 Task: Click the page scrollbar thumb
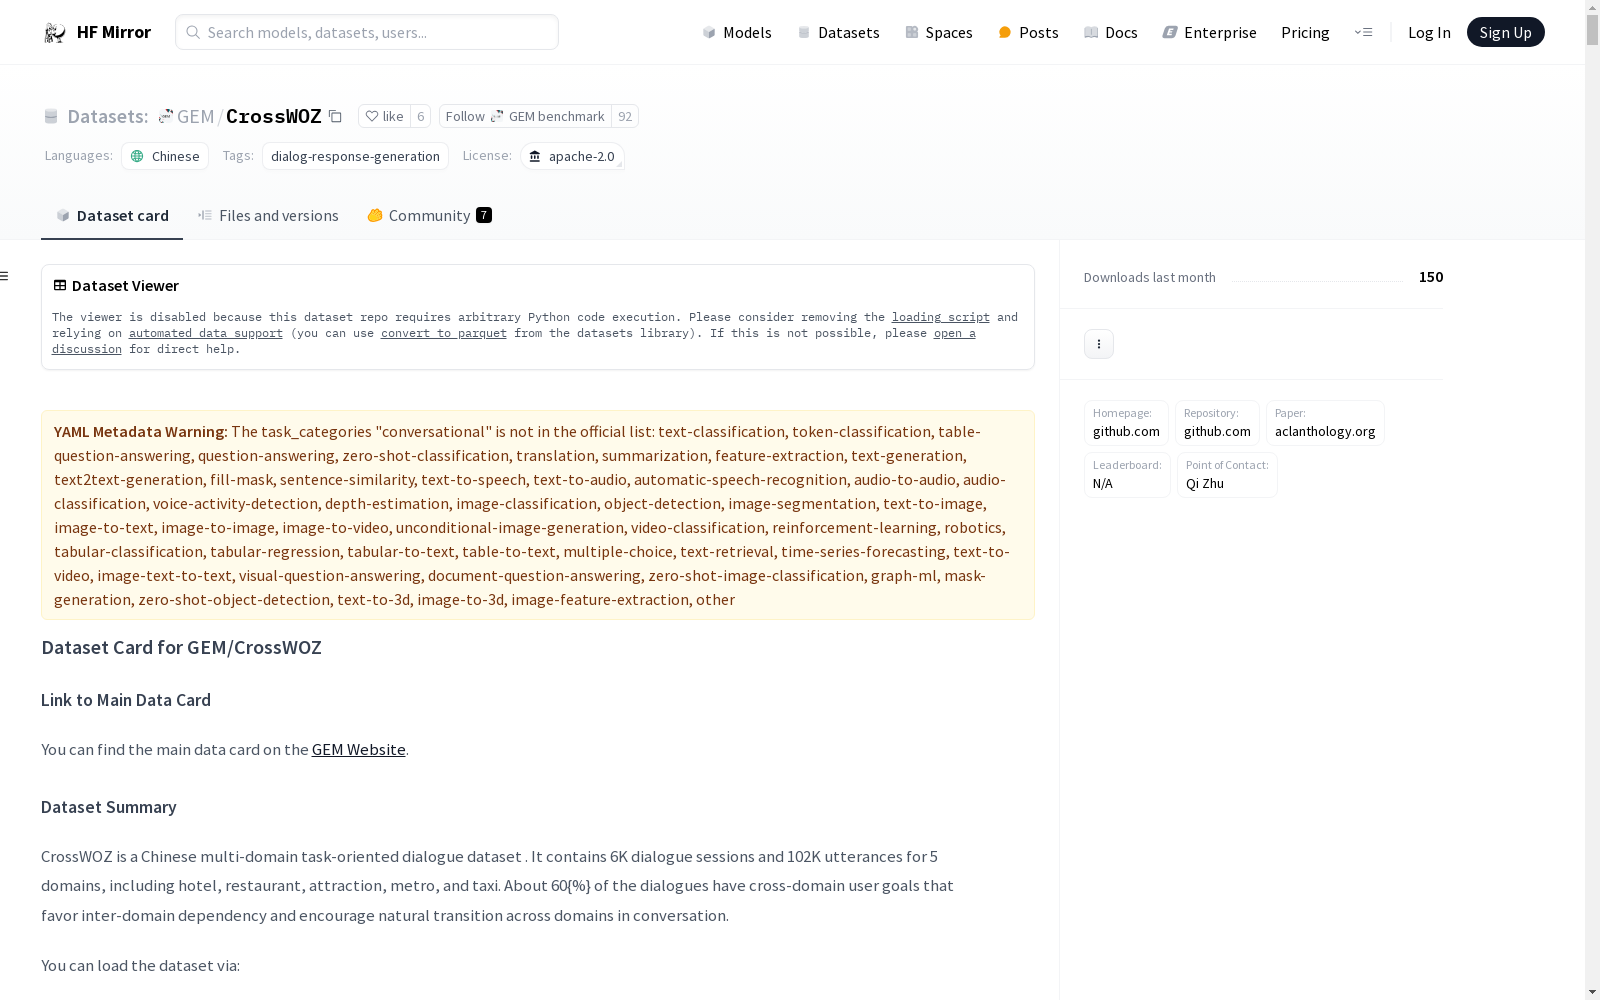coord(1592,30)
